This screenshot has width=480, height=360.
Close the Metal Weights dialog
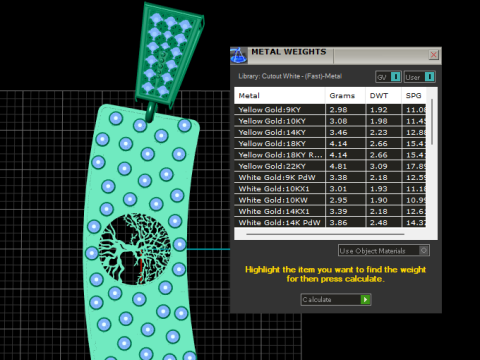(x=433, y=55)
